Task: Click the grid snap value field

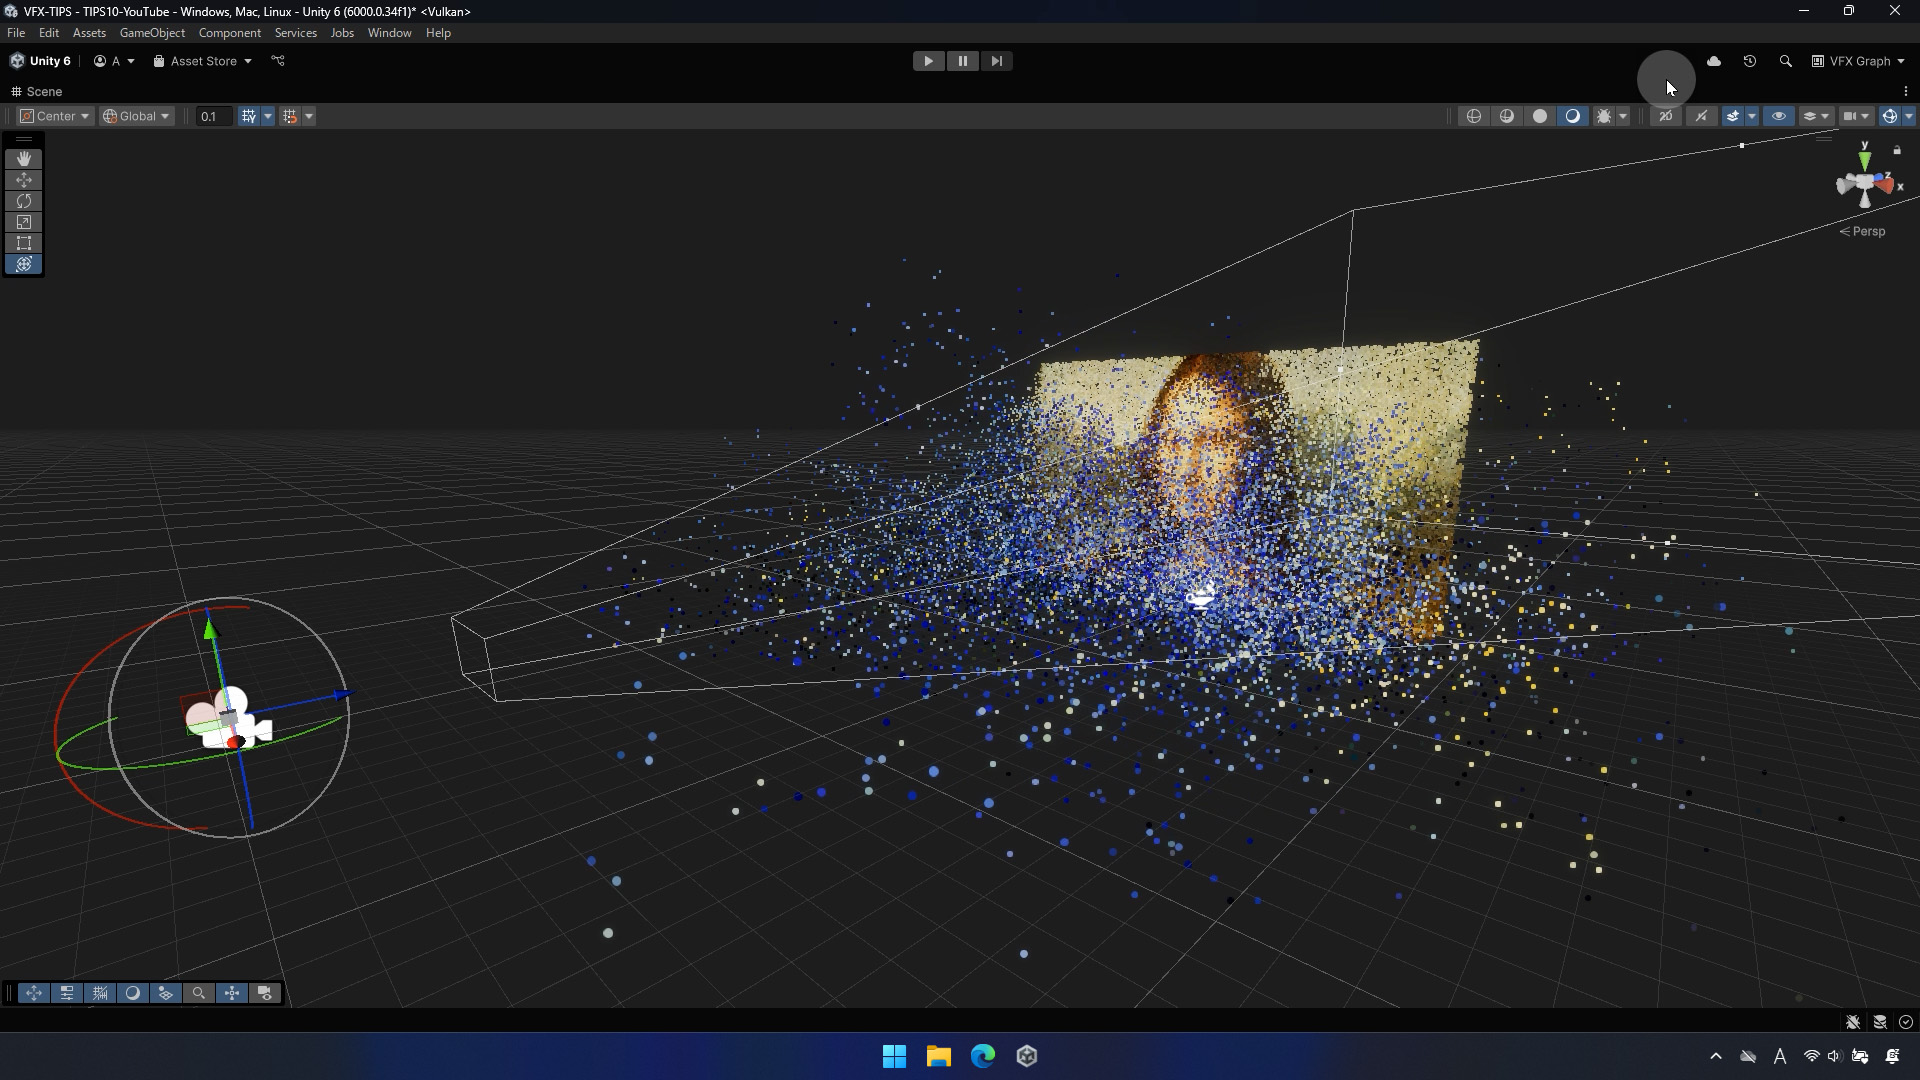Action: coord(213,116)
